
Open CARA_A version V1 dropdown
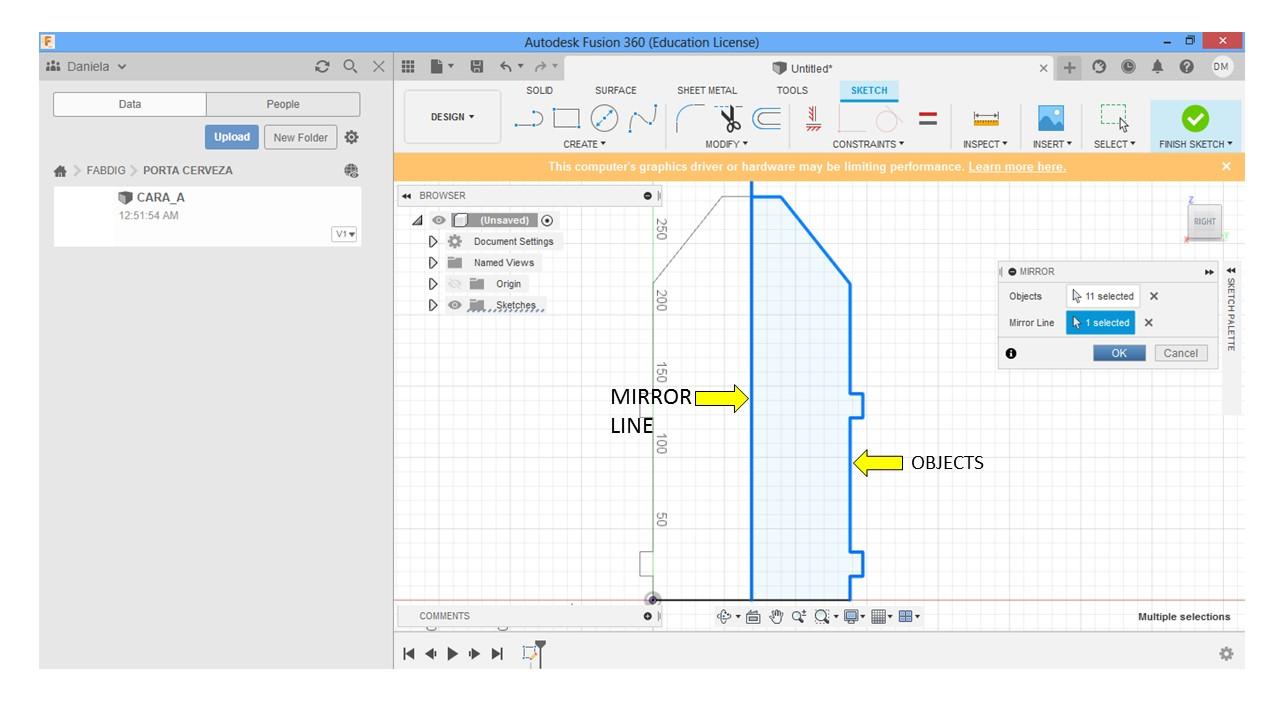click(345, 234)
